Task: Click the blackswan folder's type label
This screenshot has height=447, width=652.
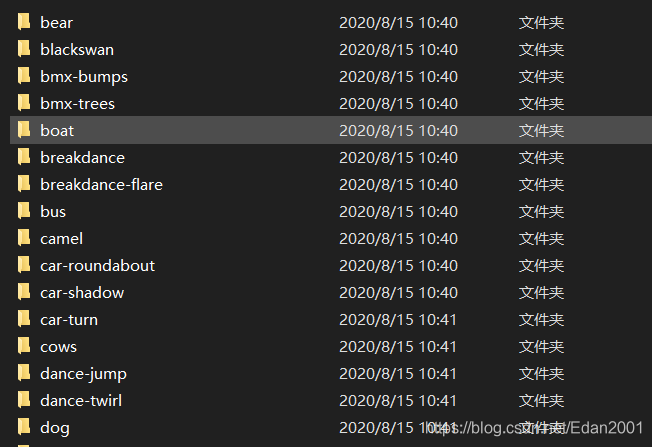Action: click(x=541, y=49)
